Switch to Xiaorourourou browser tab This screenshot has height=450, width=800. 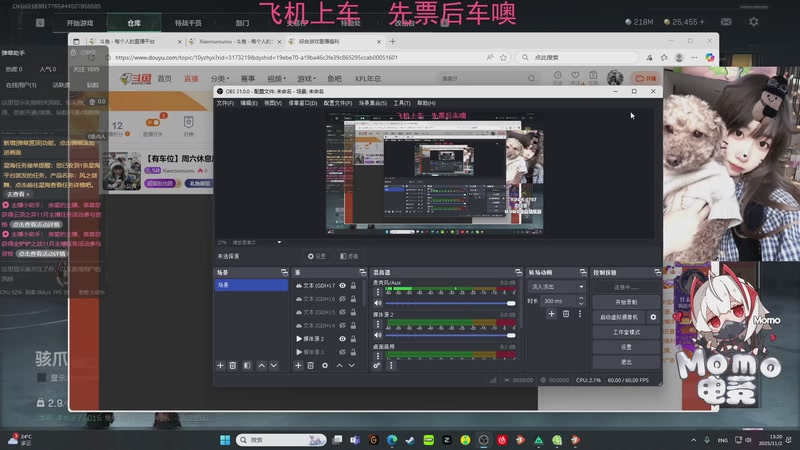click(x=233, y=41)
